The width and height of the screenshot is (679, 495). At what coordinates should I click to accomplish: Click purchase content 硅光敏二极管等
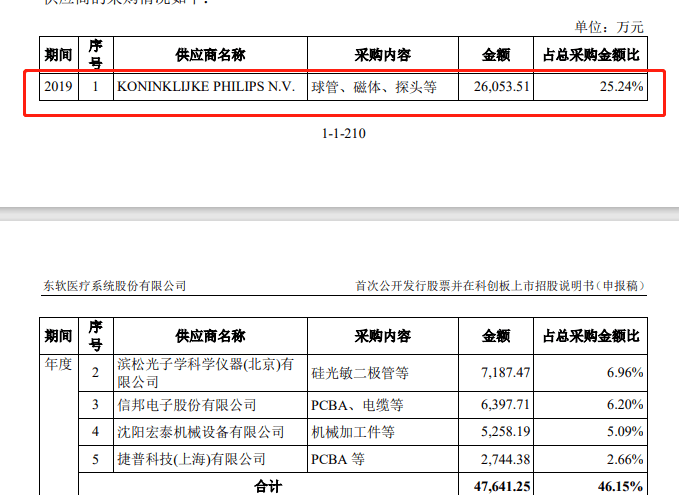pyautogui.click(x=360, y=373)
